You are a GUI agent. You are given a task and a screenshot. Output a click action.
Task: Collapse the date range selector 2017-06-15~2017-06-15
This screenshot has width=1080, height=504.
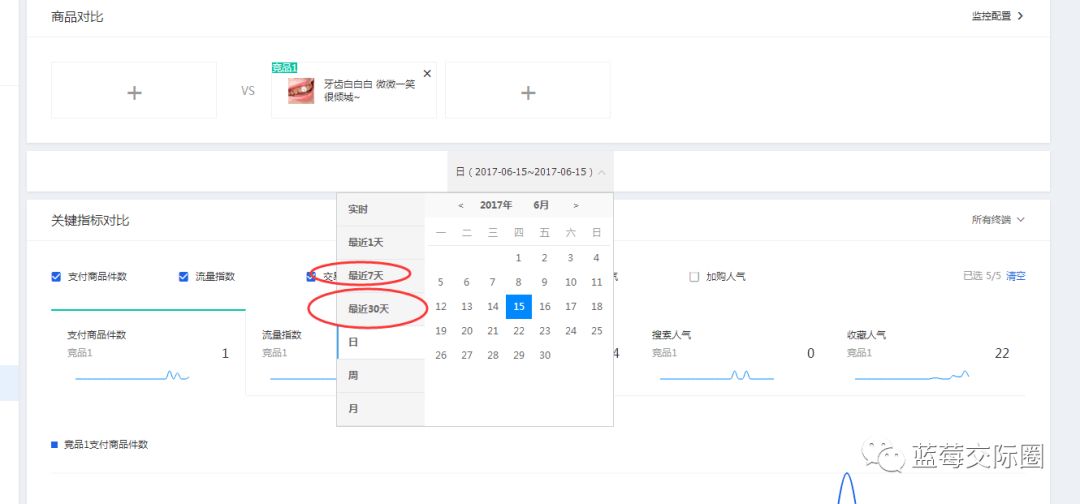pyautogui.click(x=530, y=172)
